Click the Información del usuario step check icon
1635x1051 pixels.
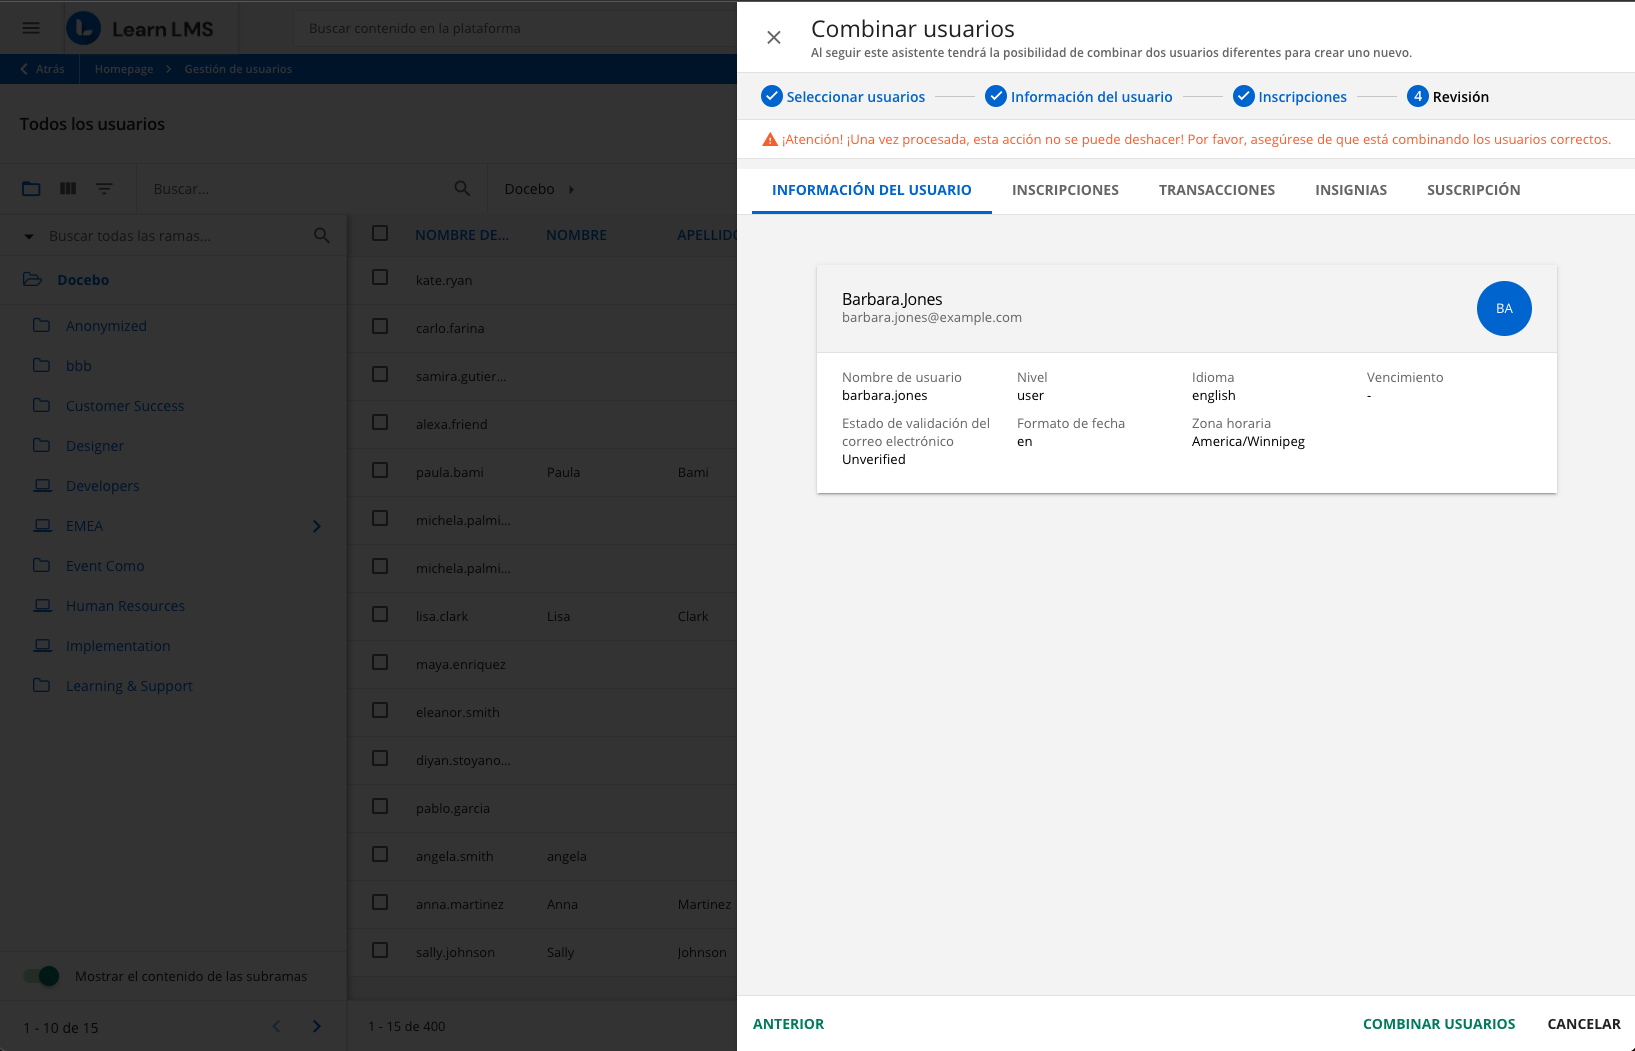point(996,96)
